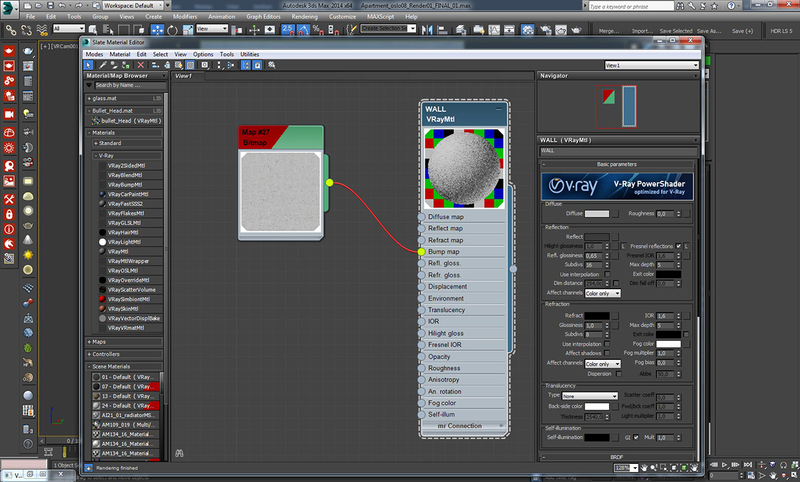This screenshot has width=800, height=482.
Task: Click the Save As... button
Action: [x=709, y=31]
